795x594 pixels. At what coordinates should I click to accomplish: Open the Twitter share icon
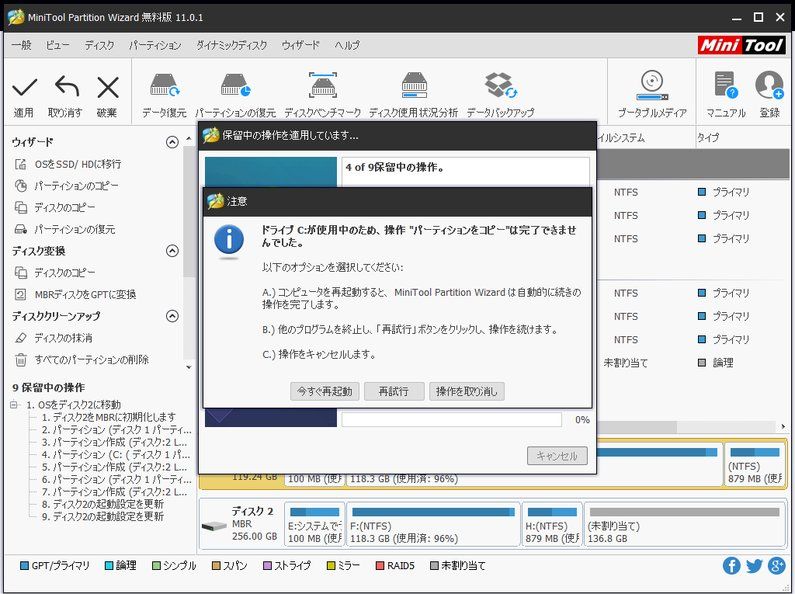(754, 566)
